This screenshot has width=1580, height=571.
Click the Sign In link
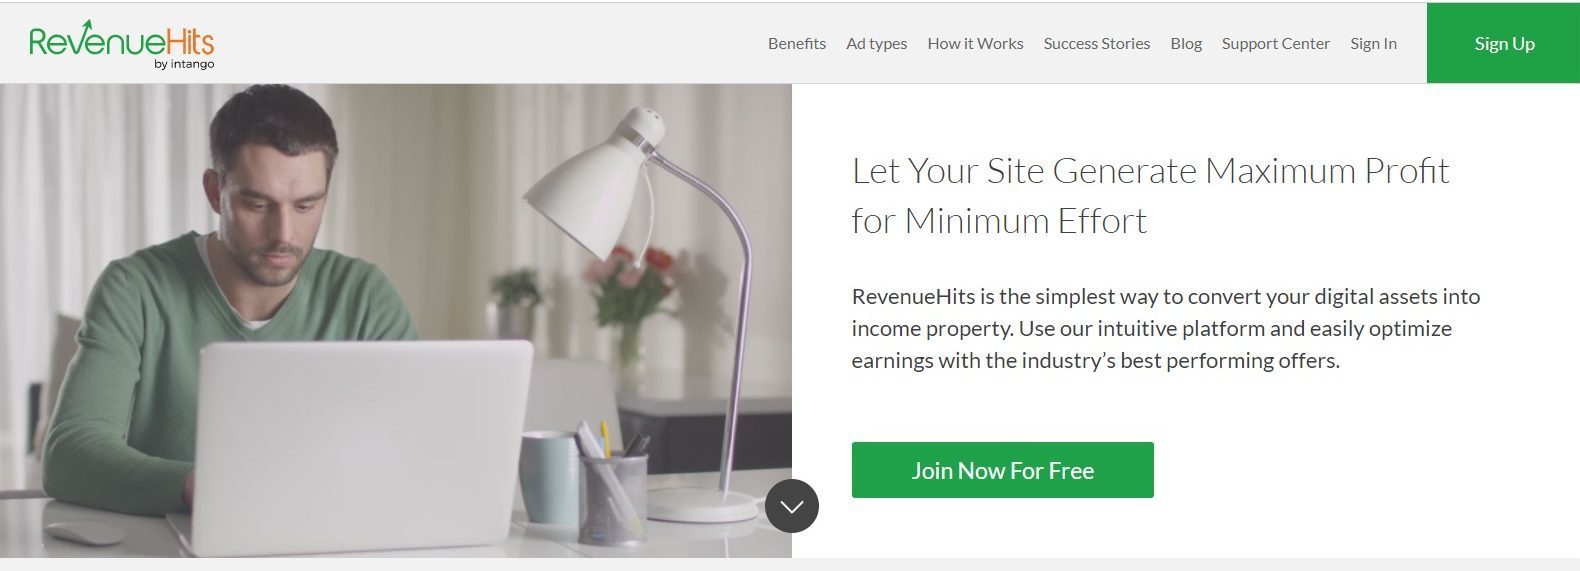pyautogui.click(x=1373, y=43)
